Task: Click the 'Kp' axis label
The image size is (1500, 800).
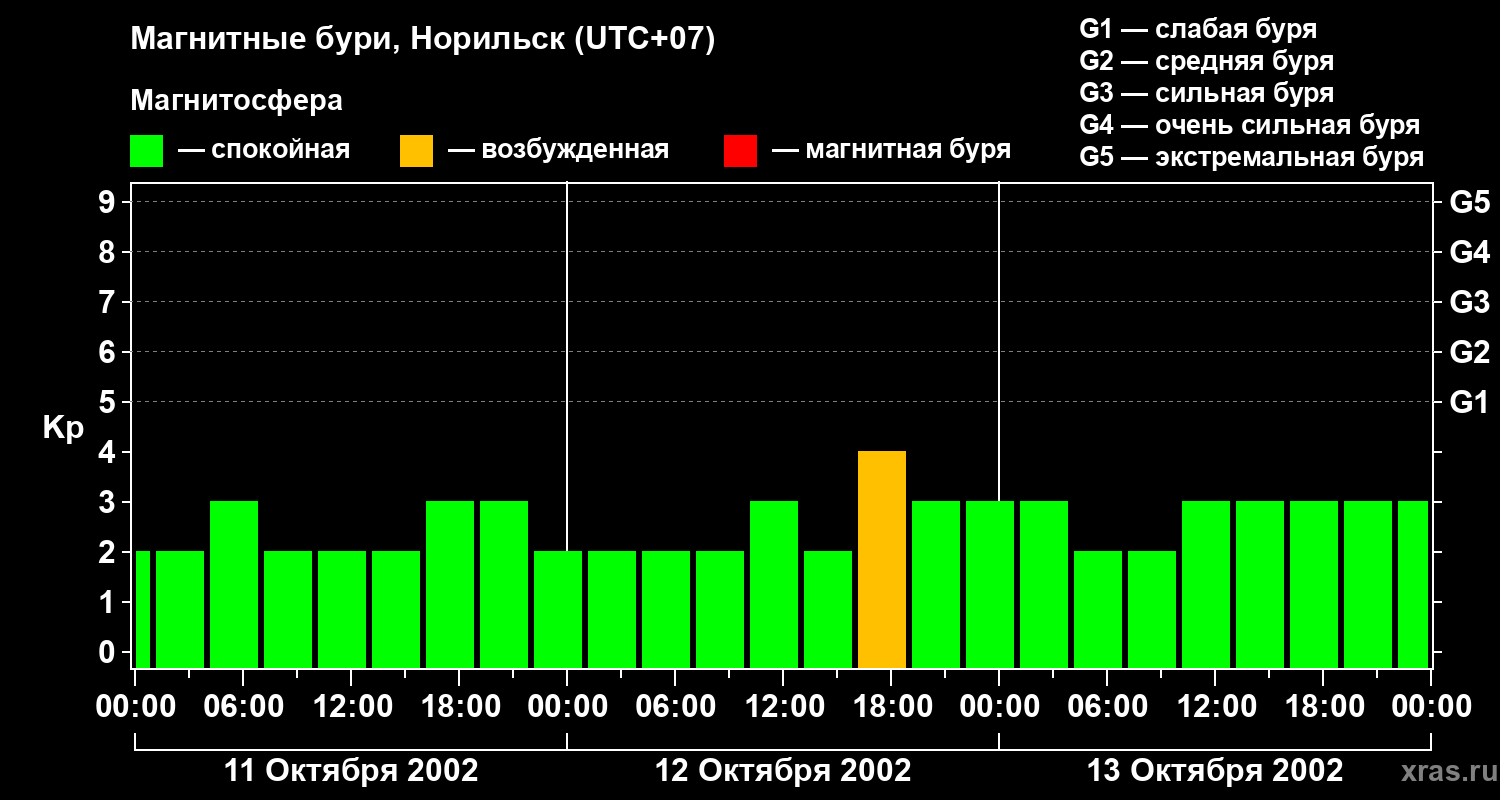Action: click(63, 428)
